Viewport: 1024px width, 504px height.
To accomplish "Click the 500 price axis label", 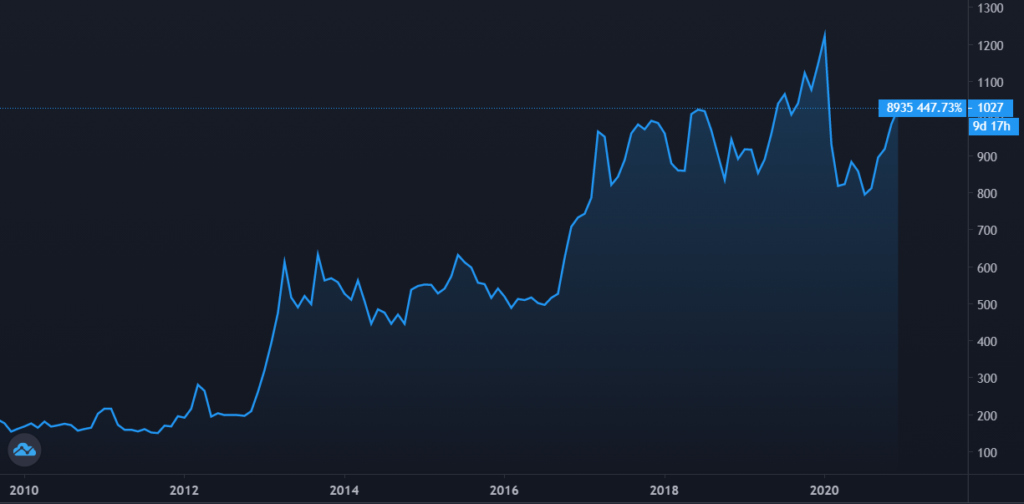I will [x=987, y=305].
